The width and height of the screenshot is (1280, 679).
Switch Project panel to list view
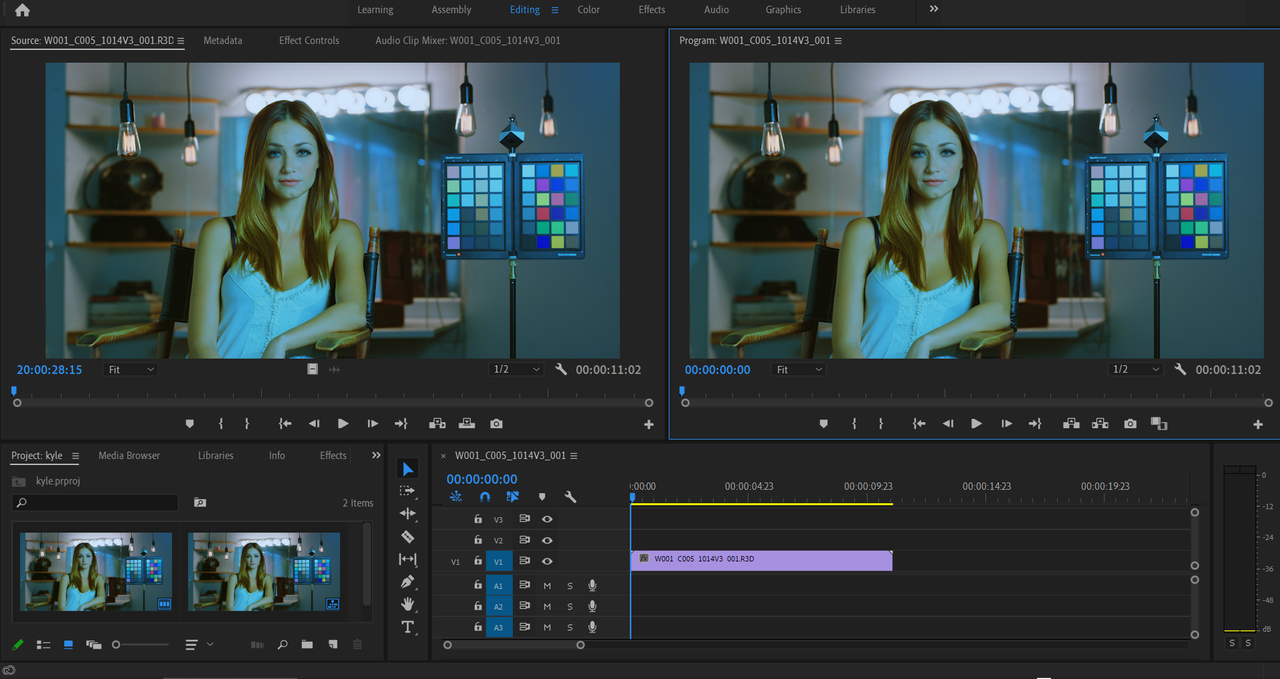click(43, 645)
